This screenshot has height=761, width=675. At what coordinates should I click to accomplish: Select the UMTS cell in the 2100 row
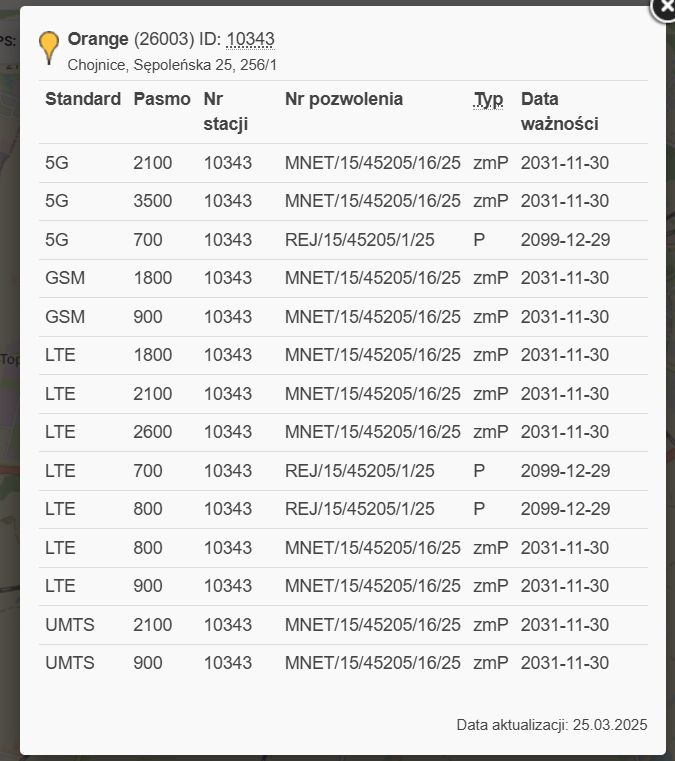tap(71, 625)
